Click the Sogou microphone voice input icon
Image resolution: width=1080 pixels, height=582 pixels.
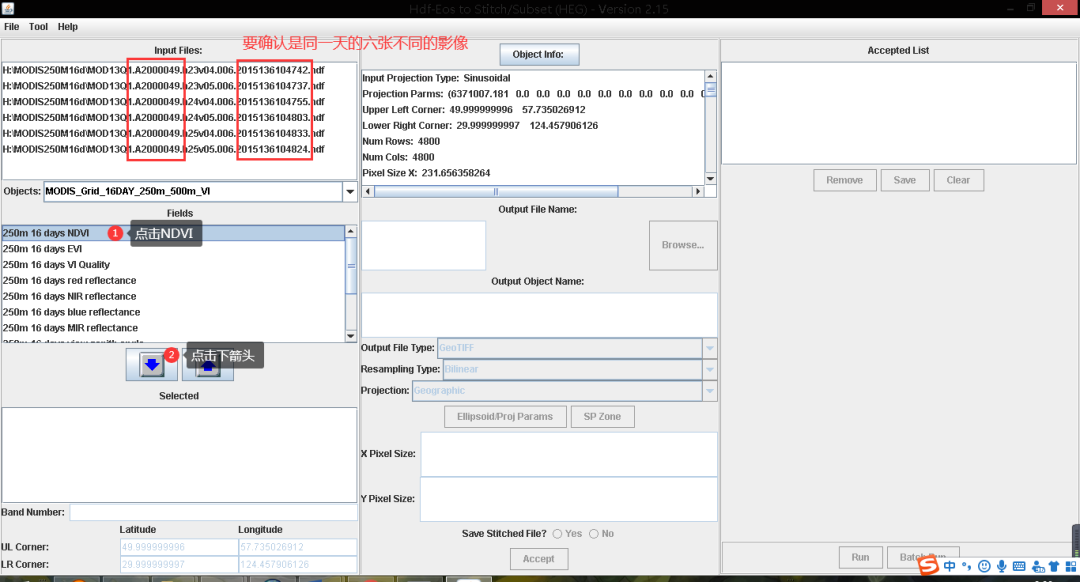coord(1001,566)
